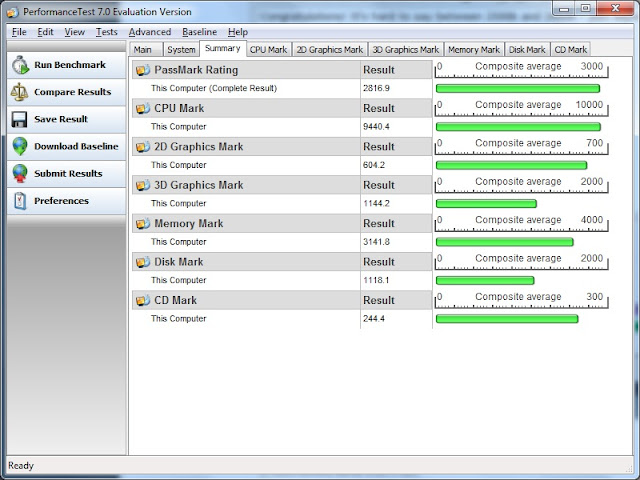640x480 pixels.
Task: Click the 2D Graphics Mark green result bar
Action: 511,165
